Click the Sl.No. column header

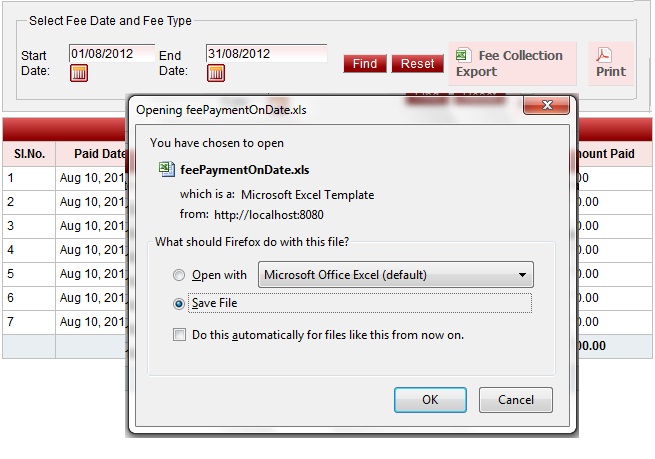click(x=28, y=154)
